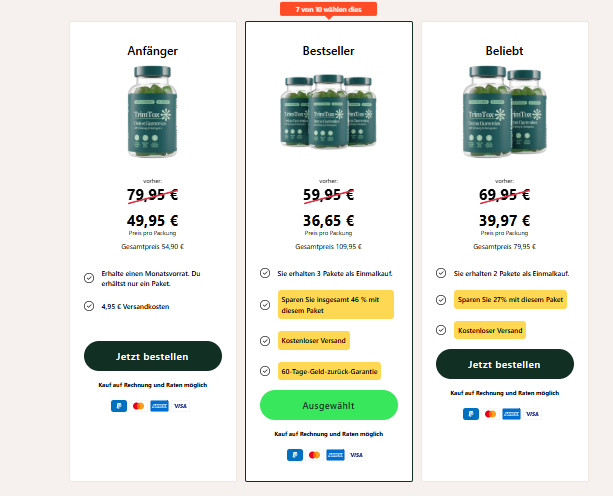Screen dimensions: 613x496
Task: Click the yellow 'Sparen Sie insgesamt 46 %' badge
Action: [336, 304]
